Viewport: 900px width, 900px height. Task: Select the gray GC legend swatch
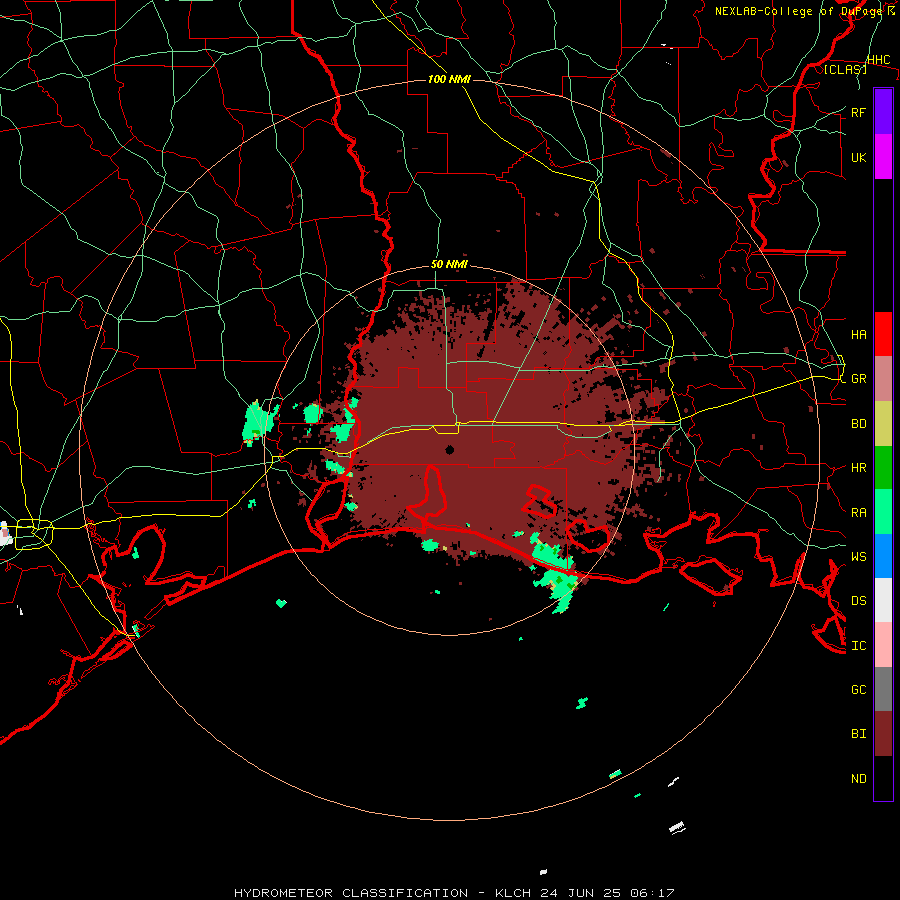(883, 689)
